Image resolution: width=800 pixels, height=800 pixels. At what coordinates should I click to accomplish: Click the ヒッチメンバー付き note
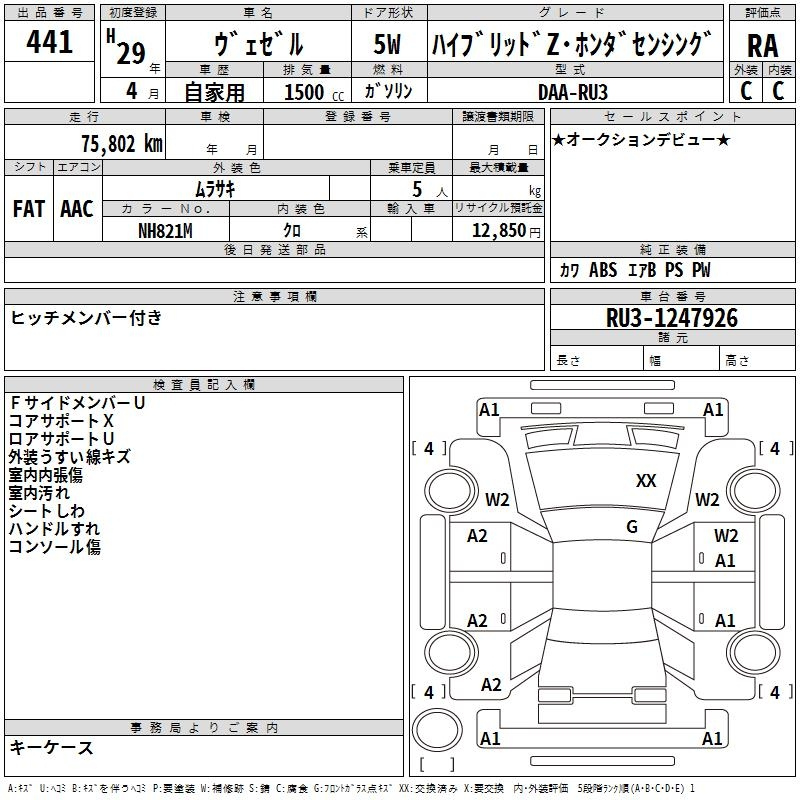click(x=86, y=318)
